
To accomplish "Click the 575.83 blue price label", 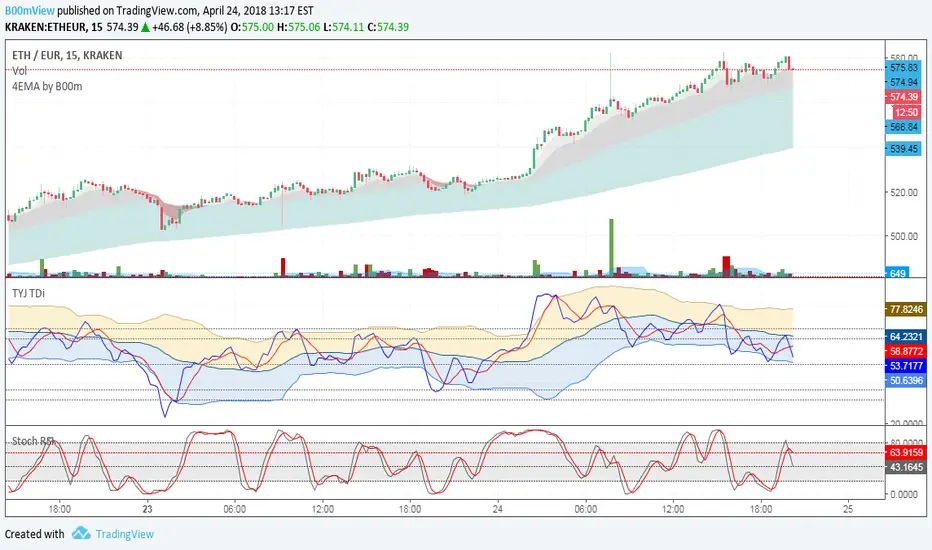I will coord(903,68).
